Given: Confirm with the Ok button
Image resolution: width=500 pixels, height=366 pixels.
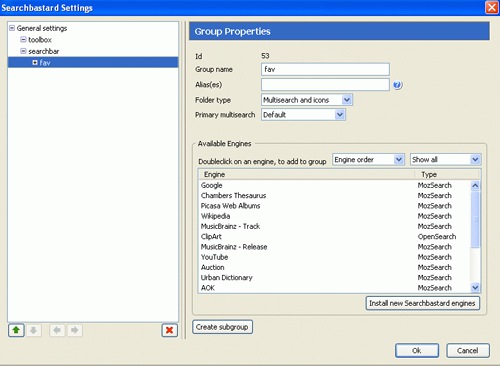Looking at the screenshot, I should (417, 351).
